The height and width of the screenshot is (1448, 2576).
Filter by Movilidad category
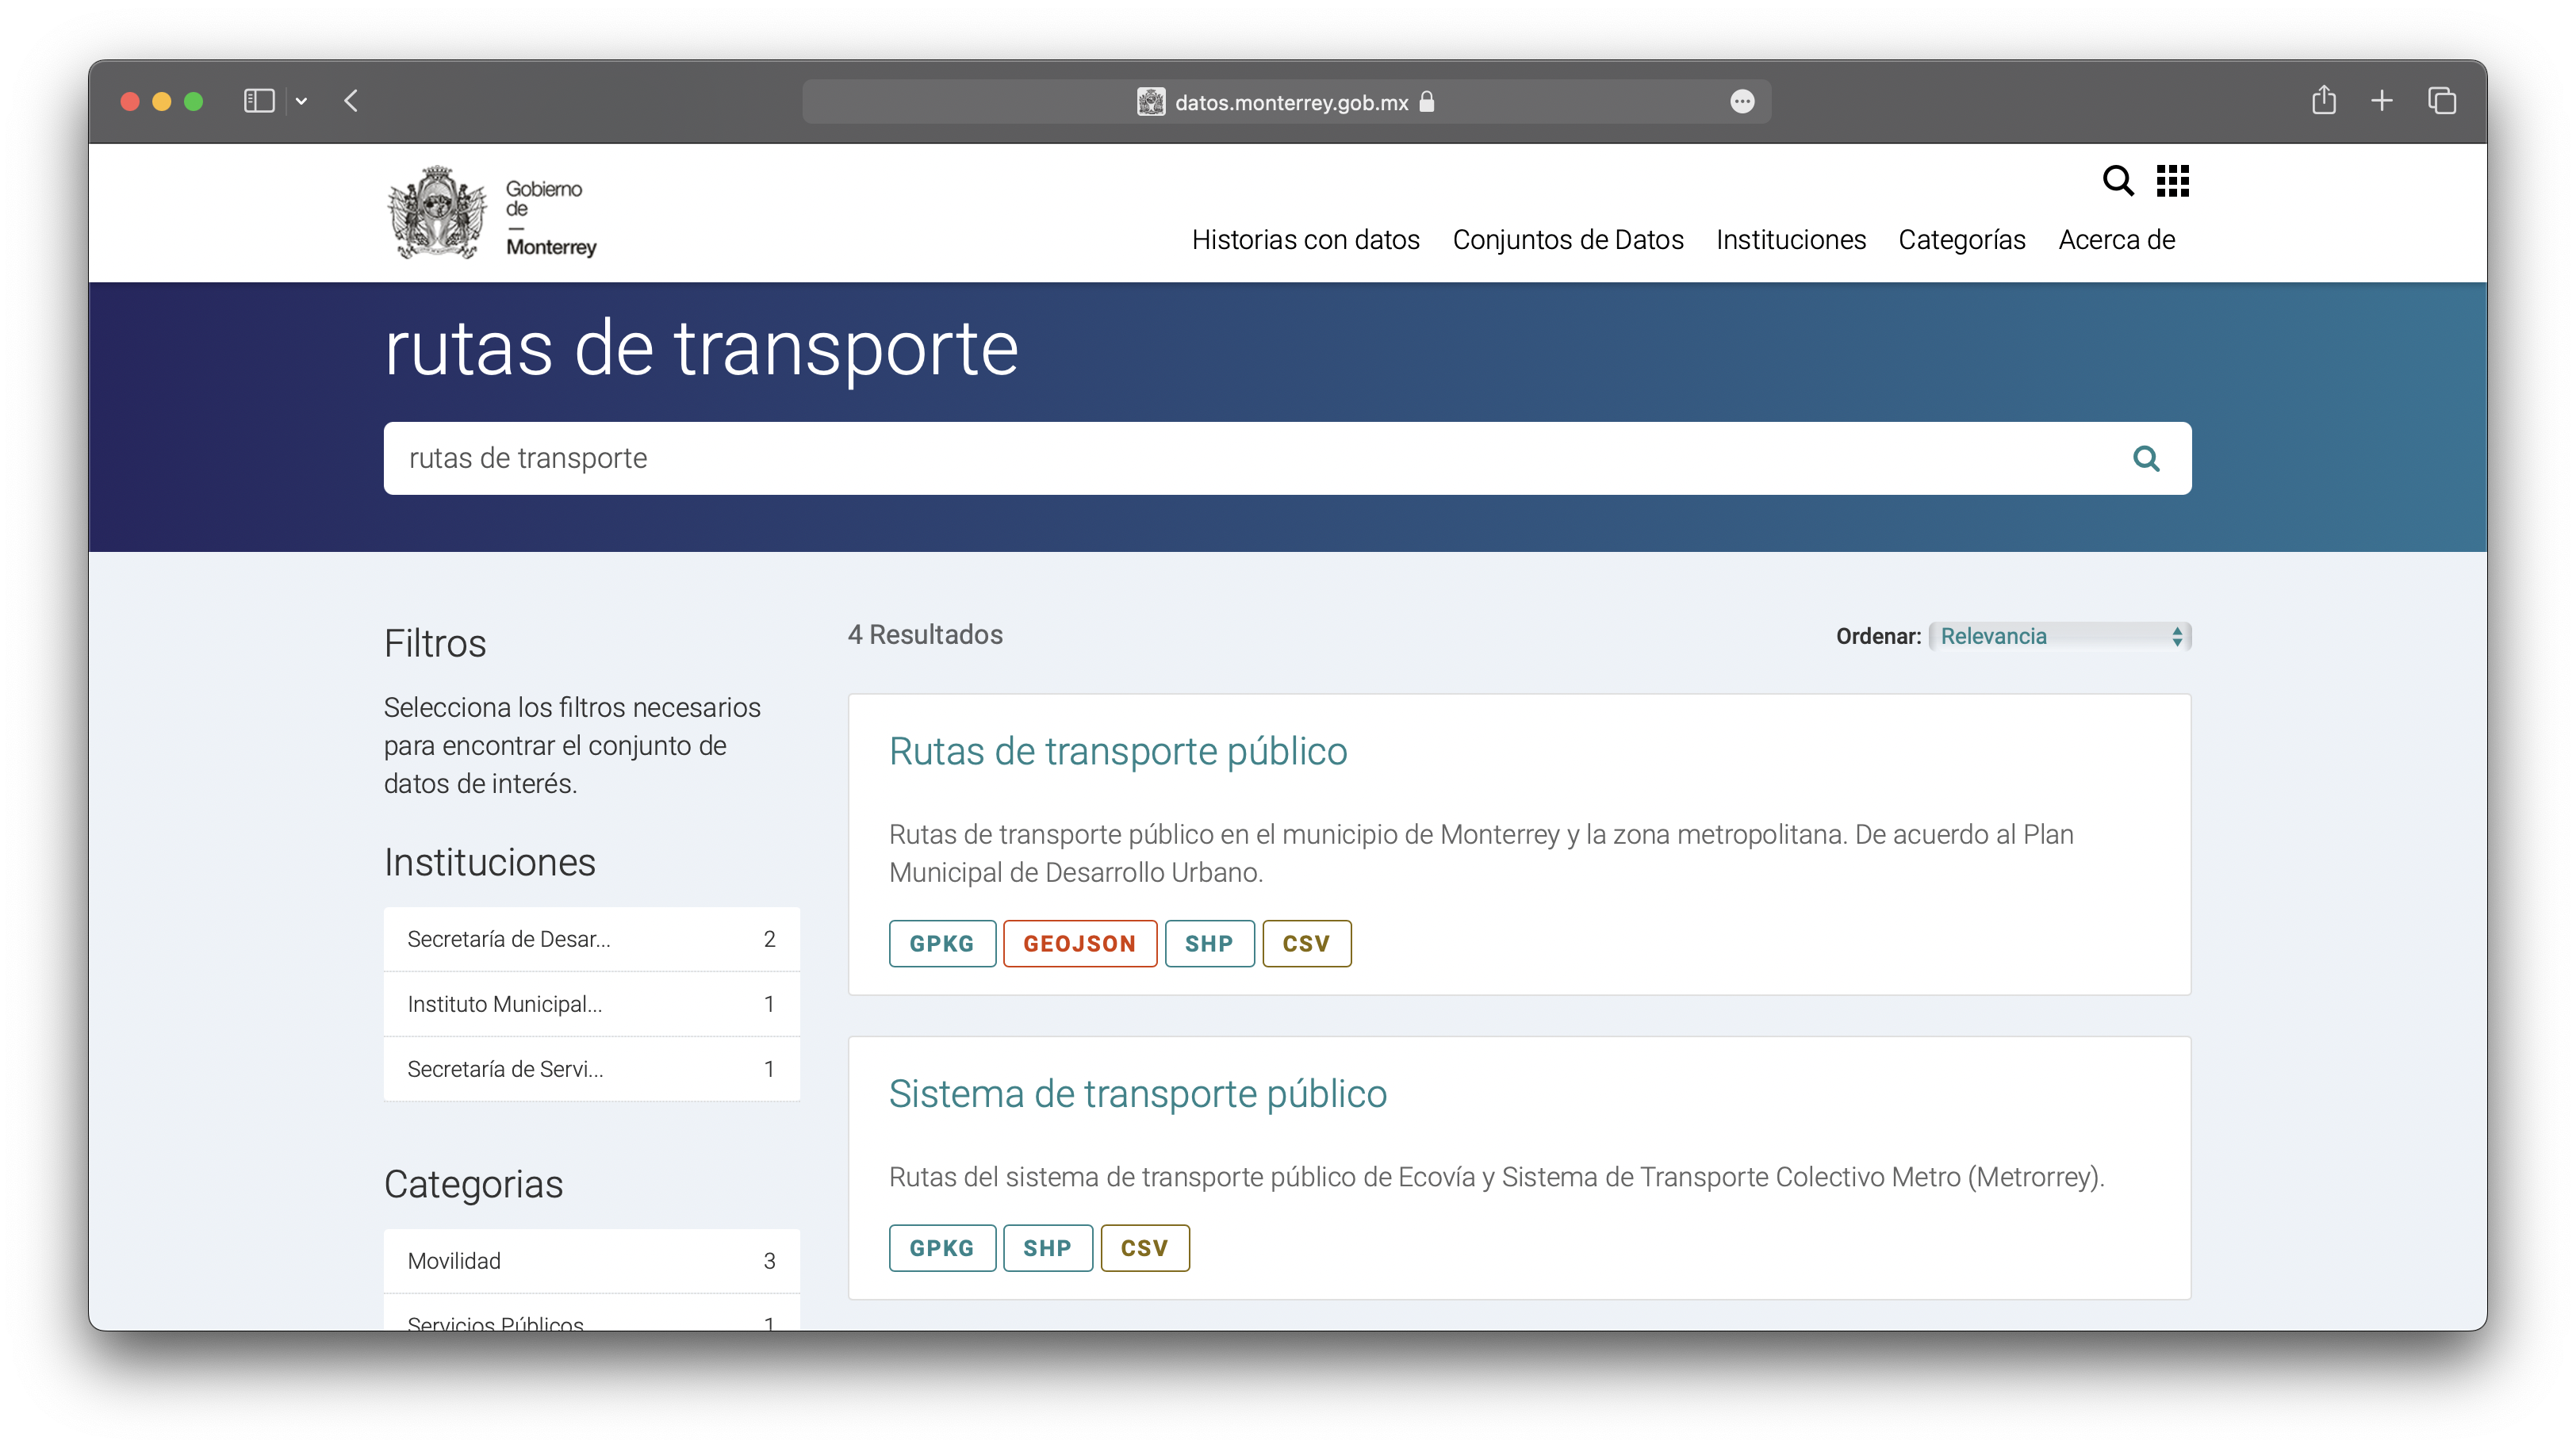(x=591, y=1260)
